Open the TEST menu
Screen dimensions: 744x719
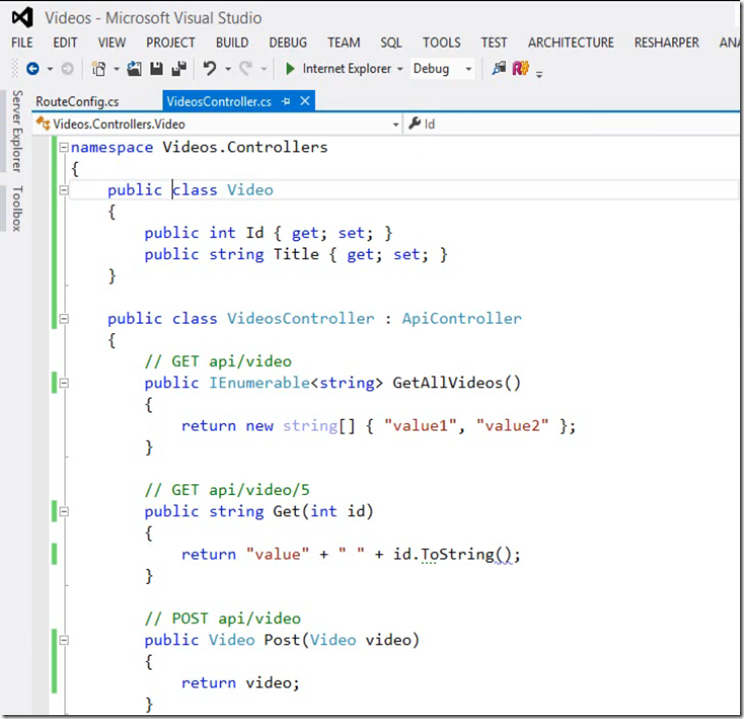tap(494, 43)
